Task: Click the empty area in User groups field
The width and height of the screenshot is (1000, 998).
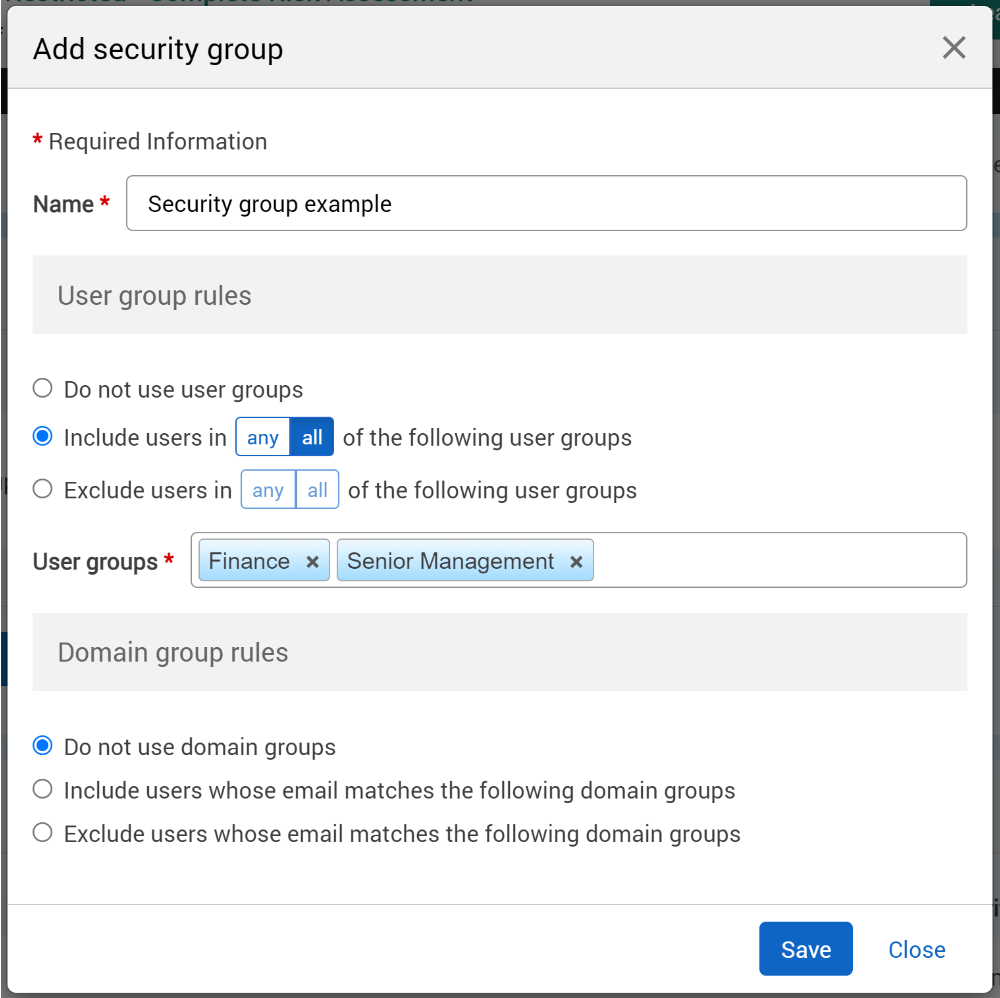Action: tap(780, 561)
